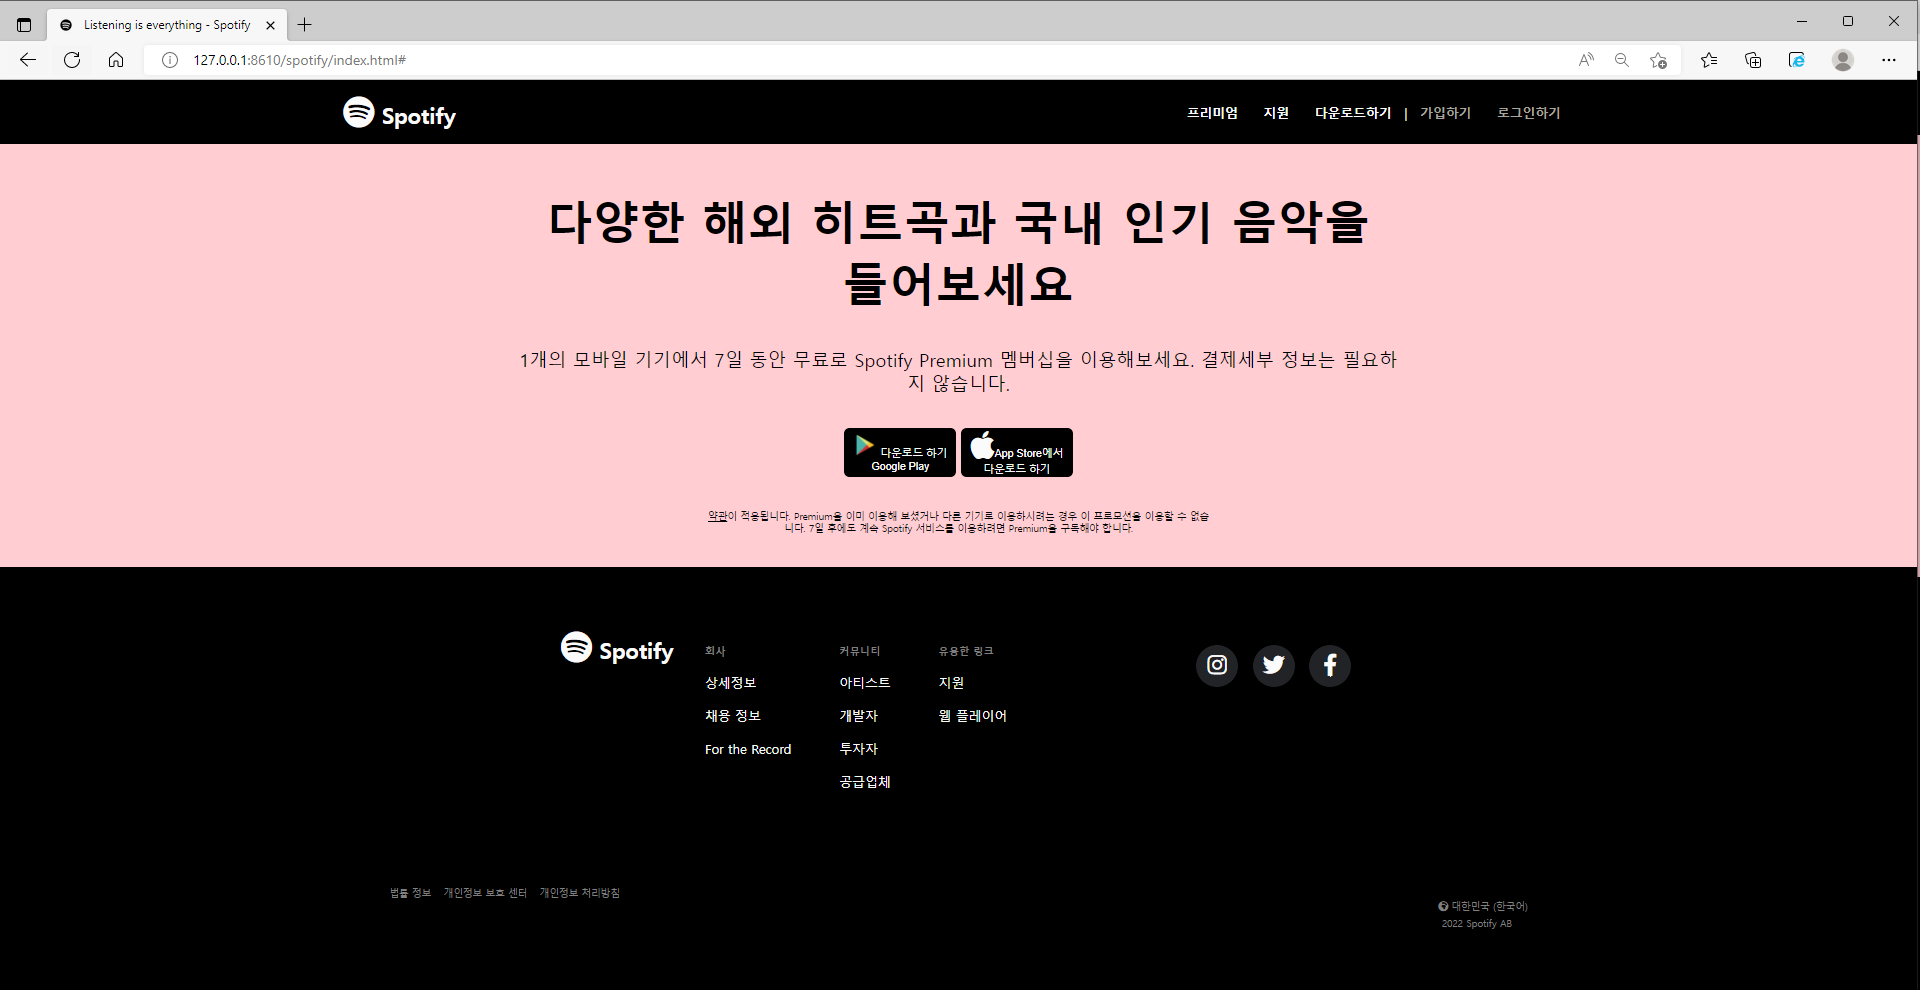Open the tab actions menu
This screenshot has width=1920, height=990.
tap(24, 25)
